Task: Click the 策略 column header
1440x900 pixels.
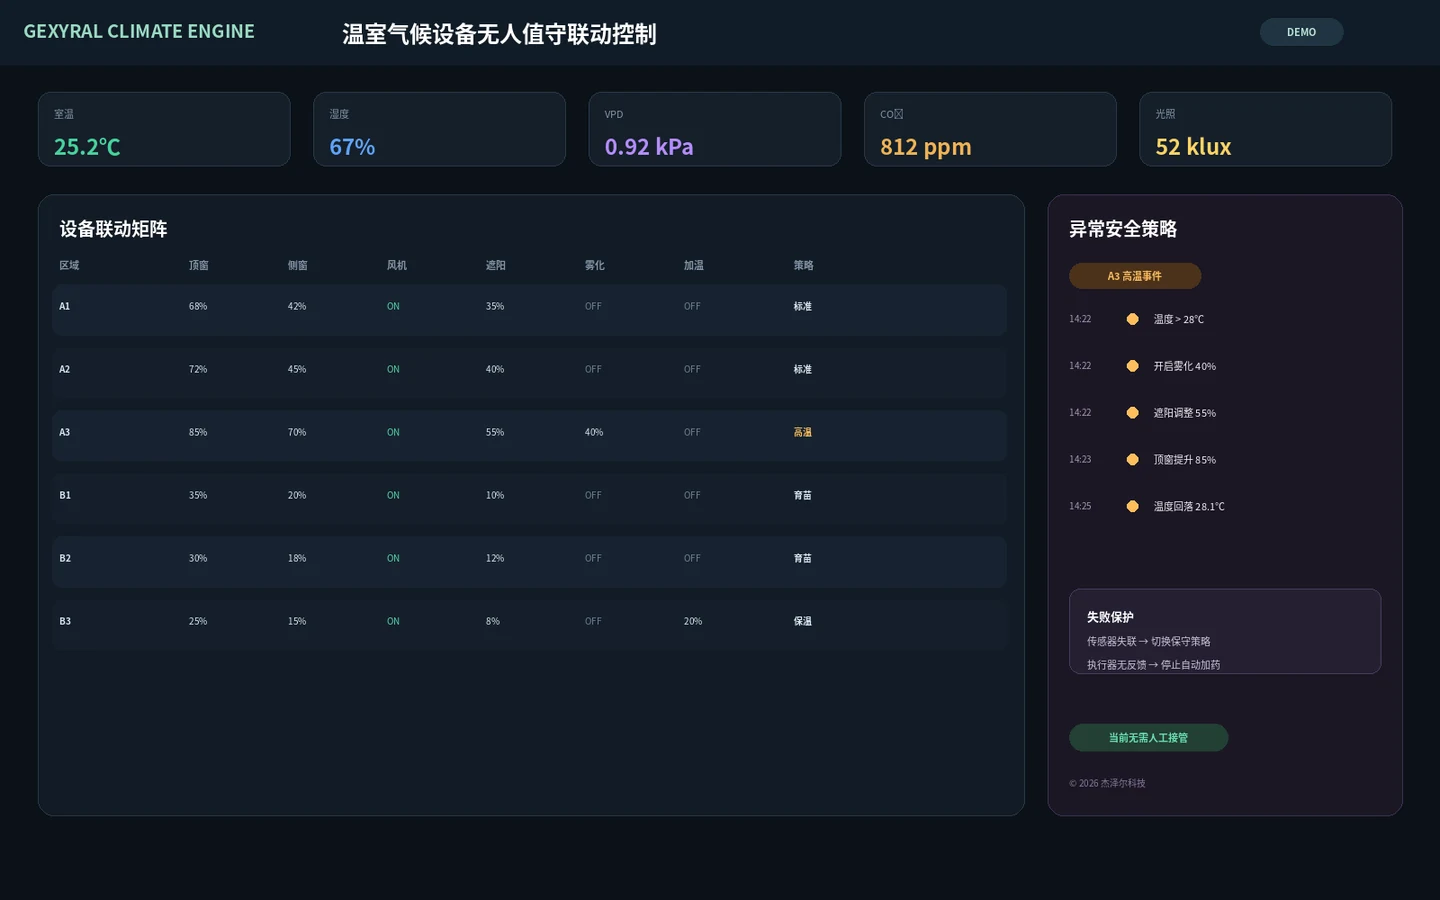Action: [x=804, y=266]
